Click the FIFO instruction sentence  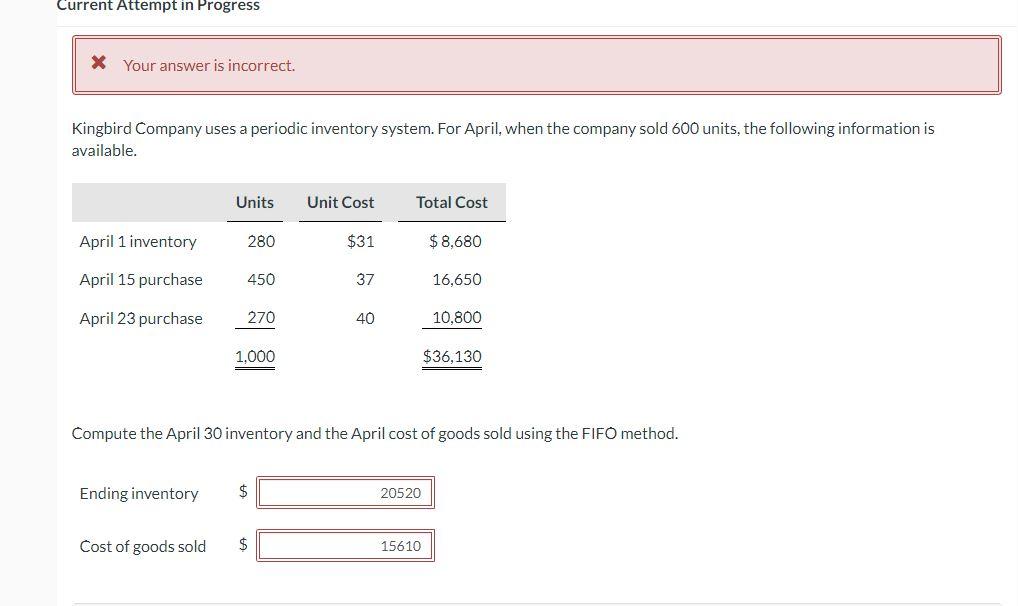click(x=375, y=433)
